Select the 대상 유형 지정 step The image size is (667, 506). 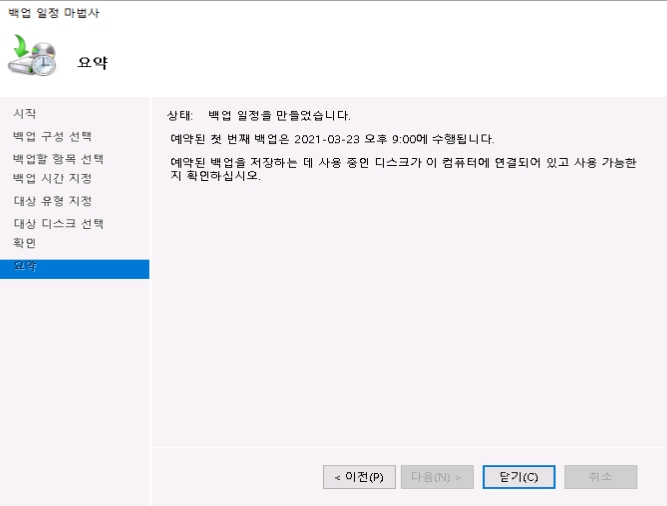click(x=53, y=201)
